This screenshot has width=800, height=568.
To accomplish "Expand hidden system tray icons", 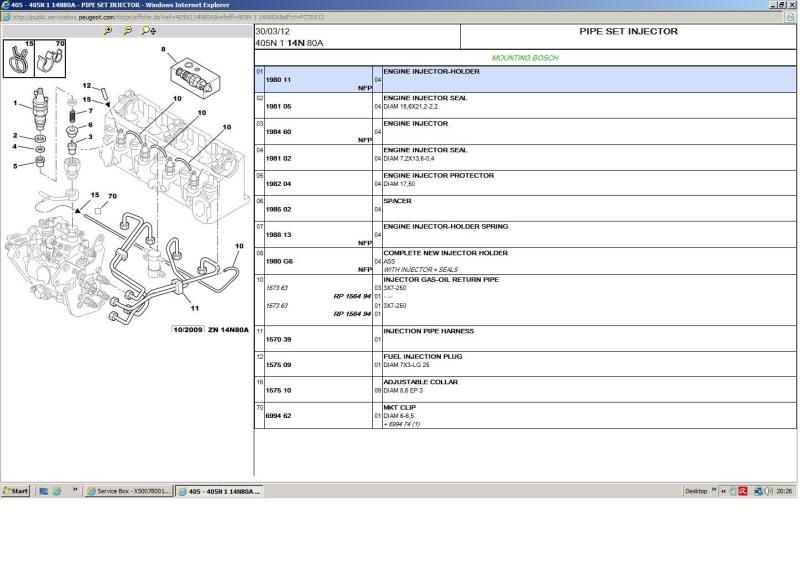I will coord(723,491).
